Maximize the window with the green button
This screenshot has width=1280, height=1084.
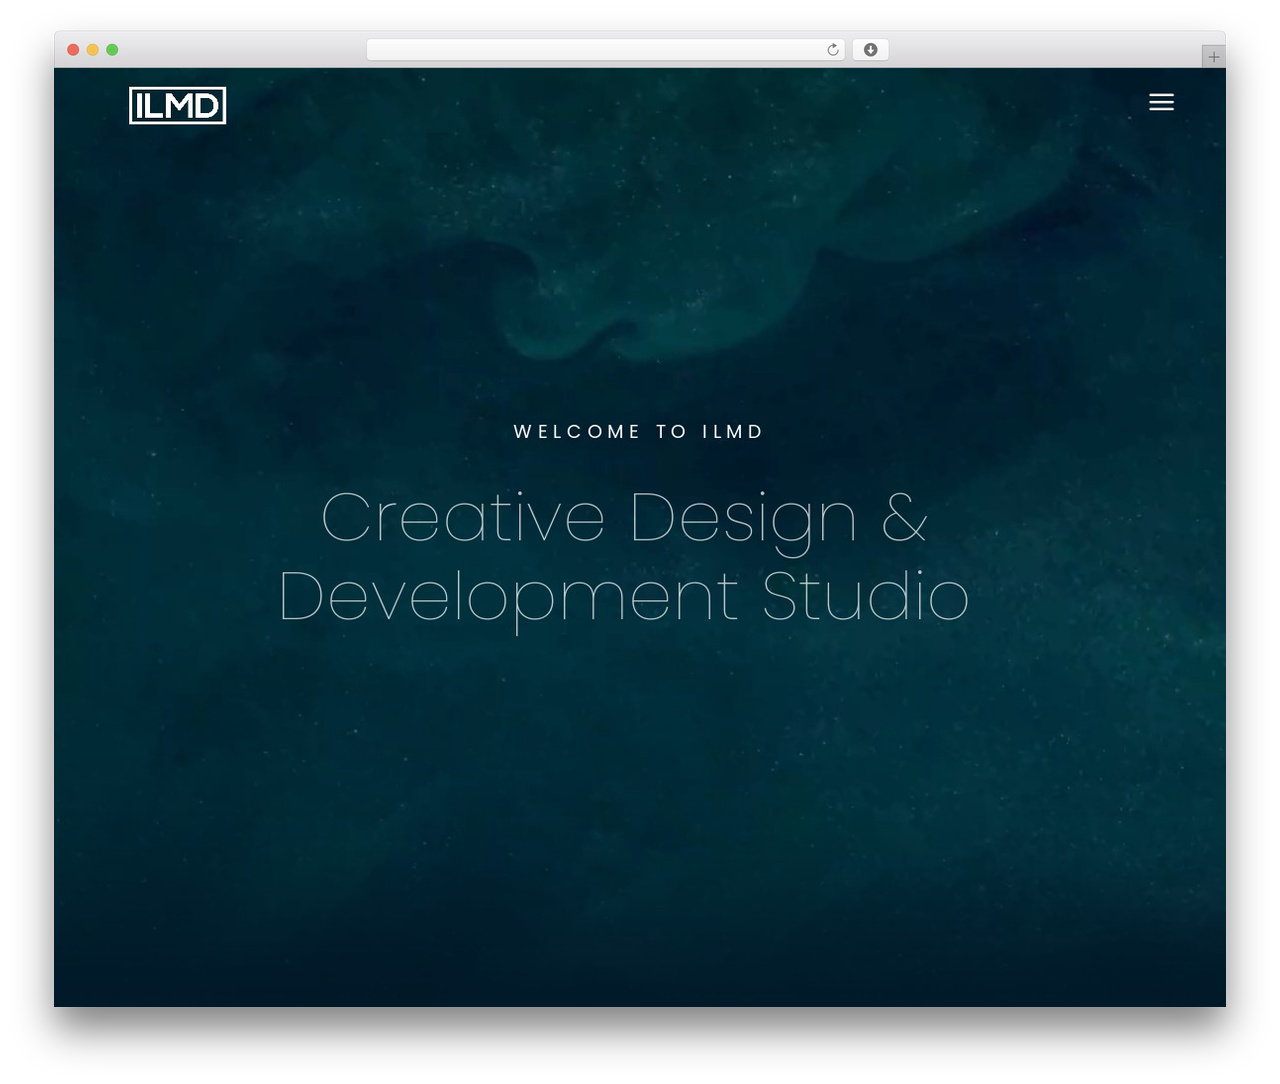[x=112, y=50]
